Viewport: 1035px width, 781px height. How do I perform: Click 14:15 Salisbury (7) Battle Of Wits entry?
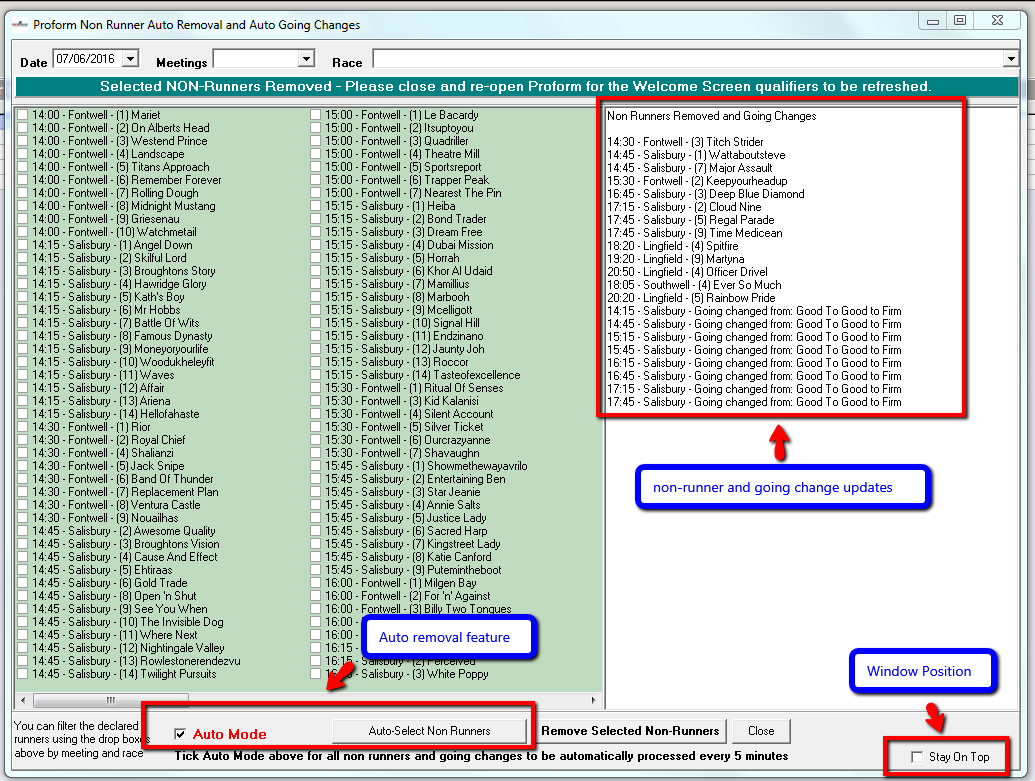(x=116, y=323)
